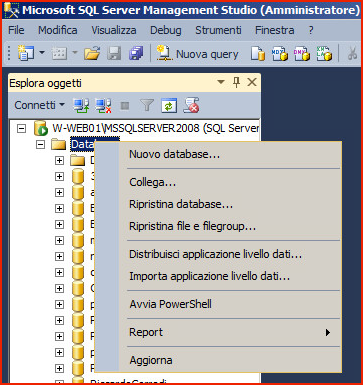Open the Modifica menu
This screenshot has height=385, width=363.
pyautogui.click(x=58, y=30)
